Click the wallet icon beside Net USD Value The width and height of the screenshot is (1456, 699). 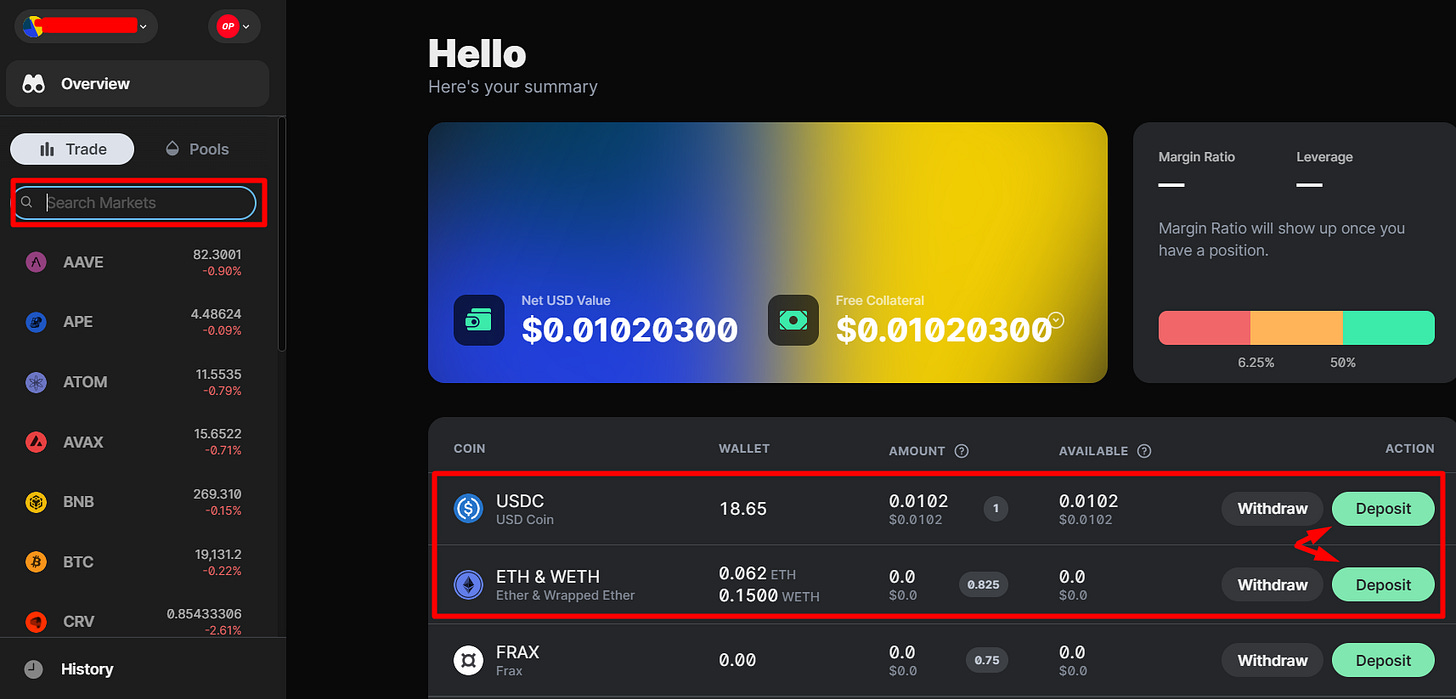(479, 320)
